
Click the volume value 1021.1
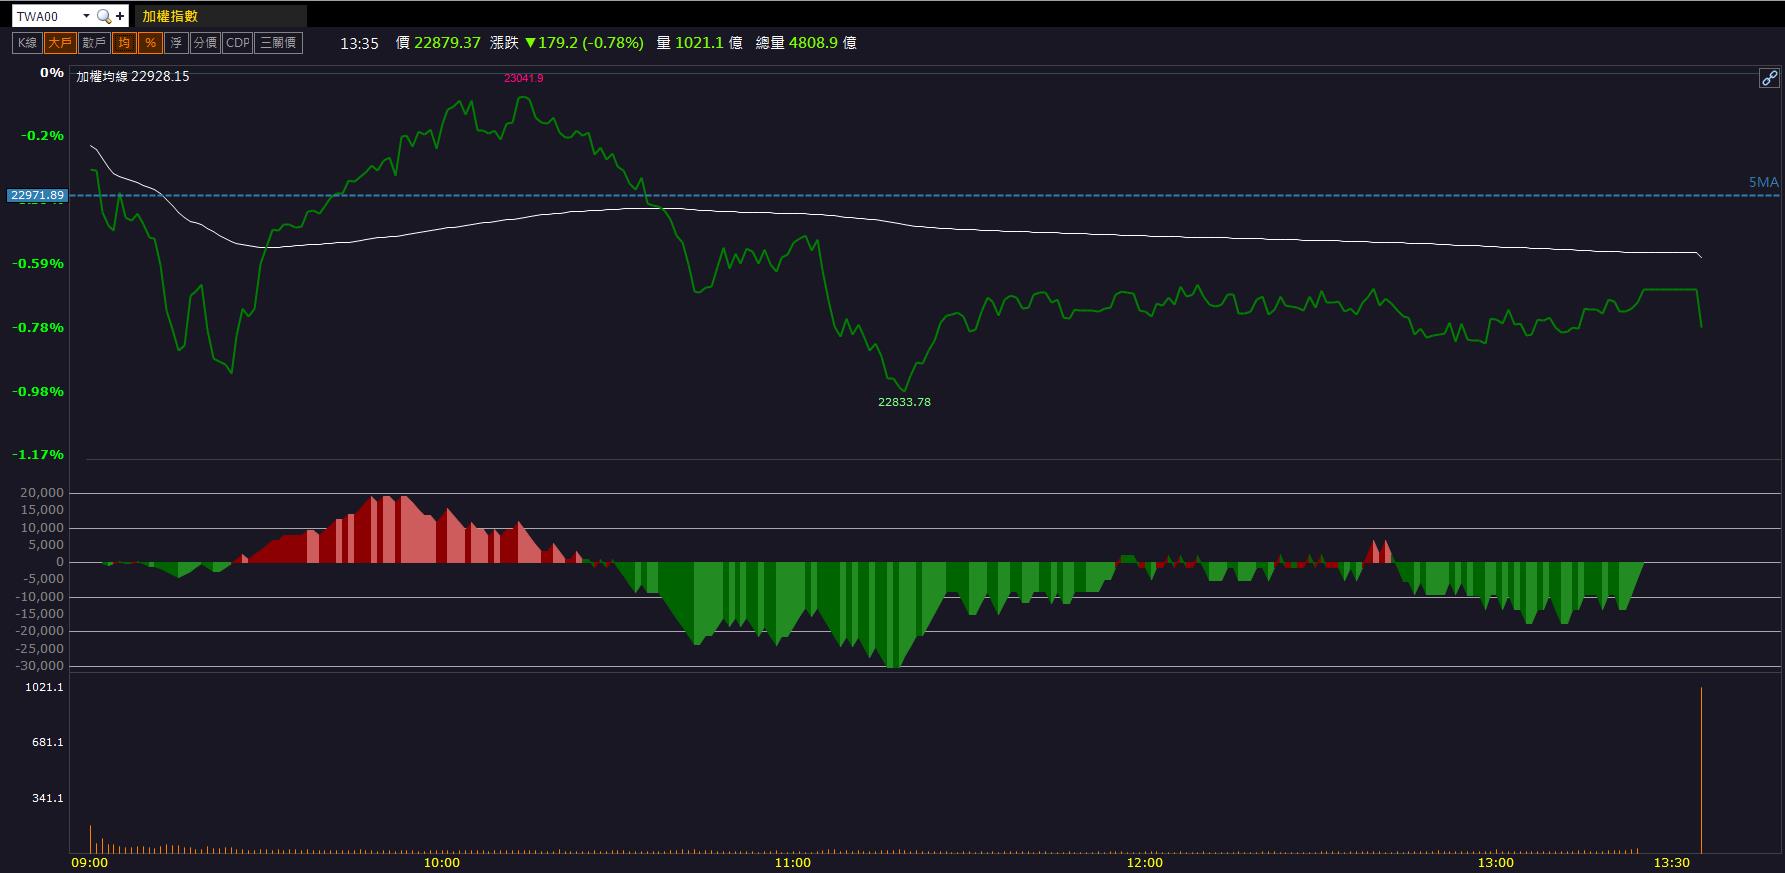tap(699, 43)
